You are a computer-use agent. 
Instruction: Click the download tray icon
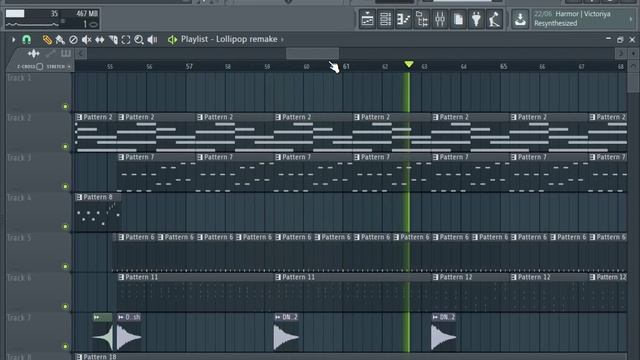point(520,19)
